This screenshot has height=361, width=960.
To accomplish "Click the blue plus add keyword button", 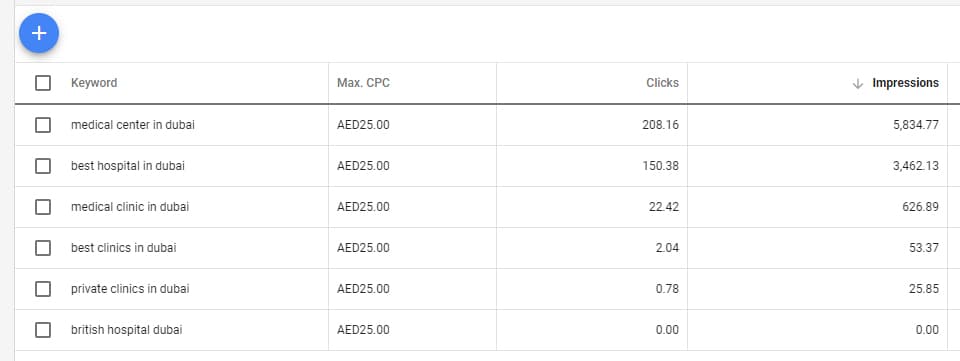I will pyautogui.click(x=39, y=33).
